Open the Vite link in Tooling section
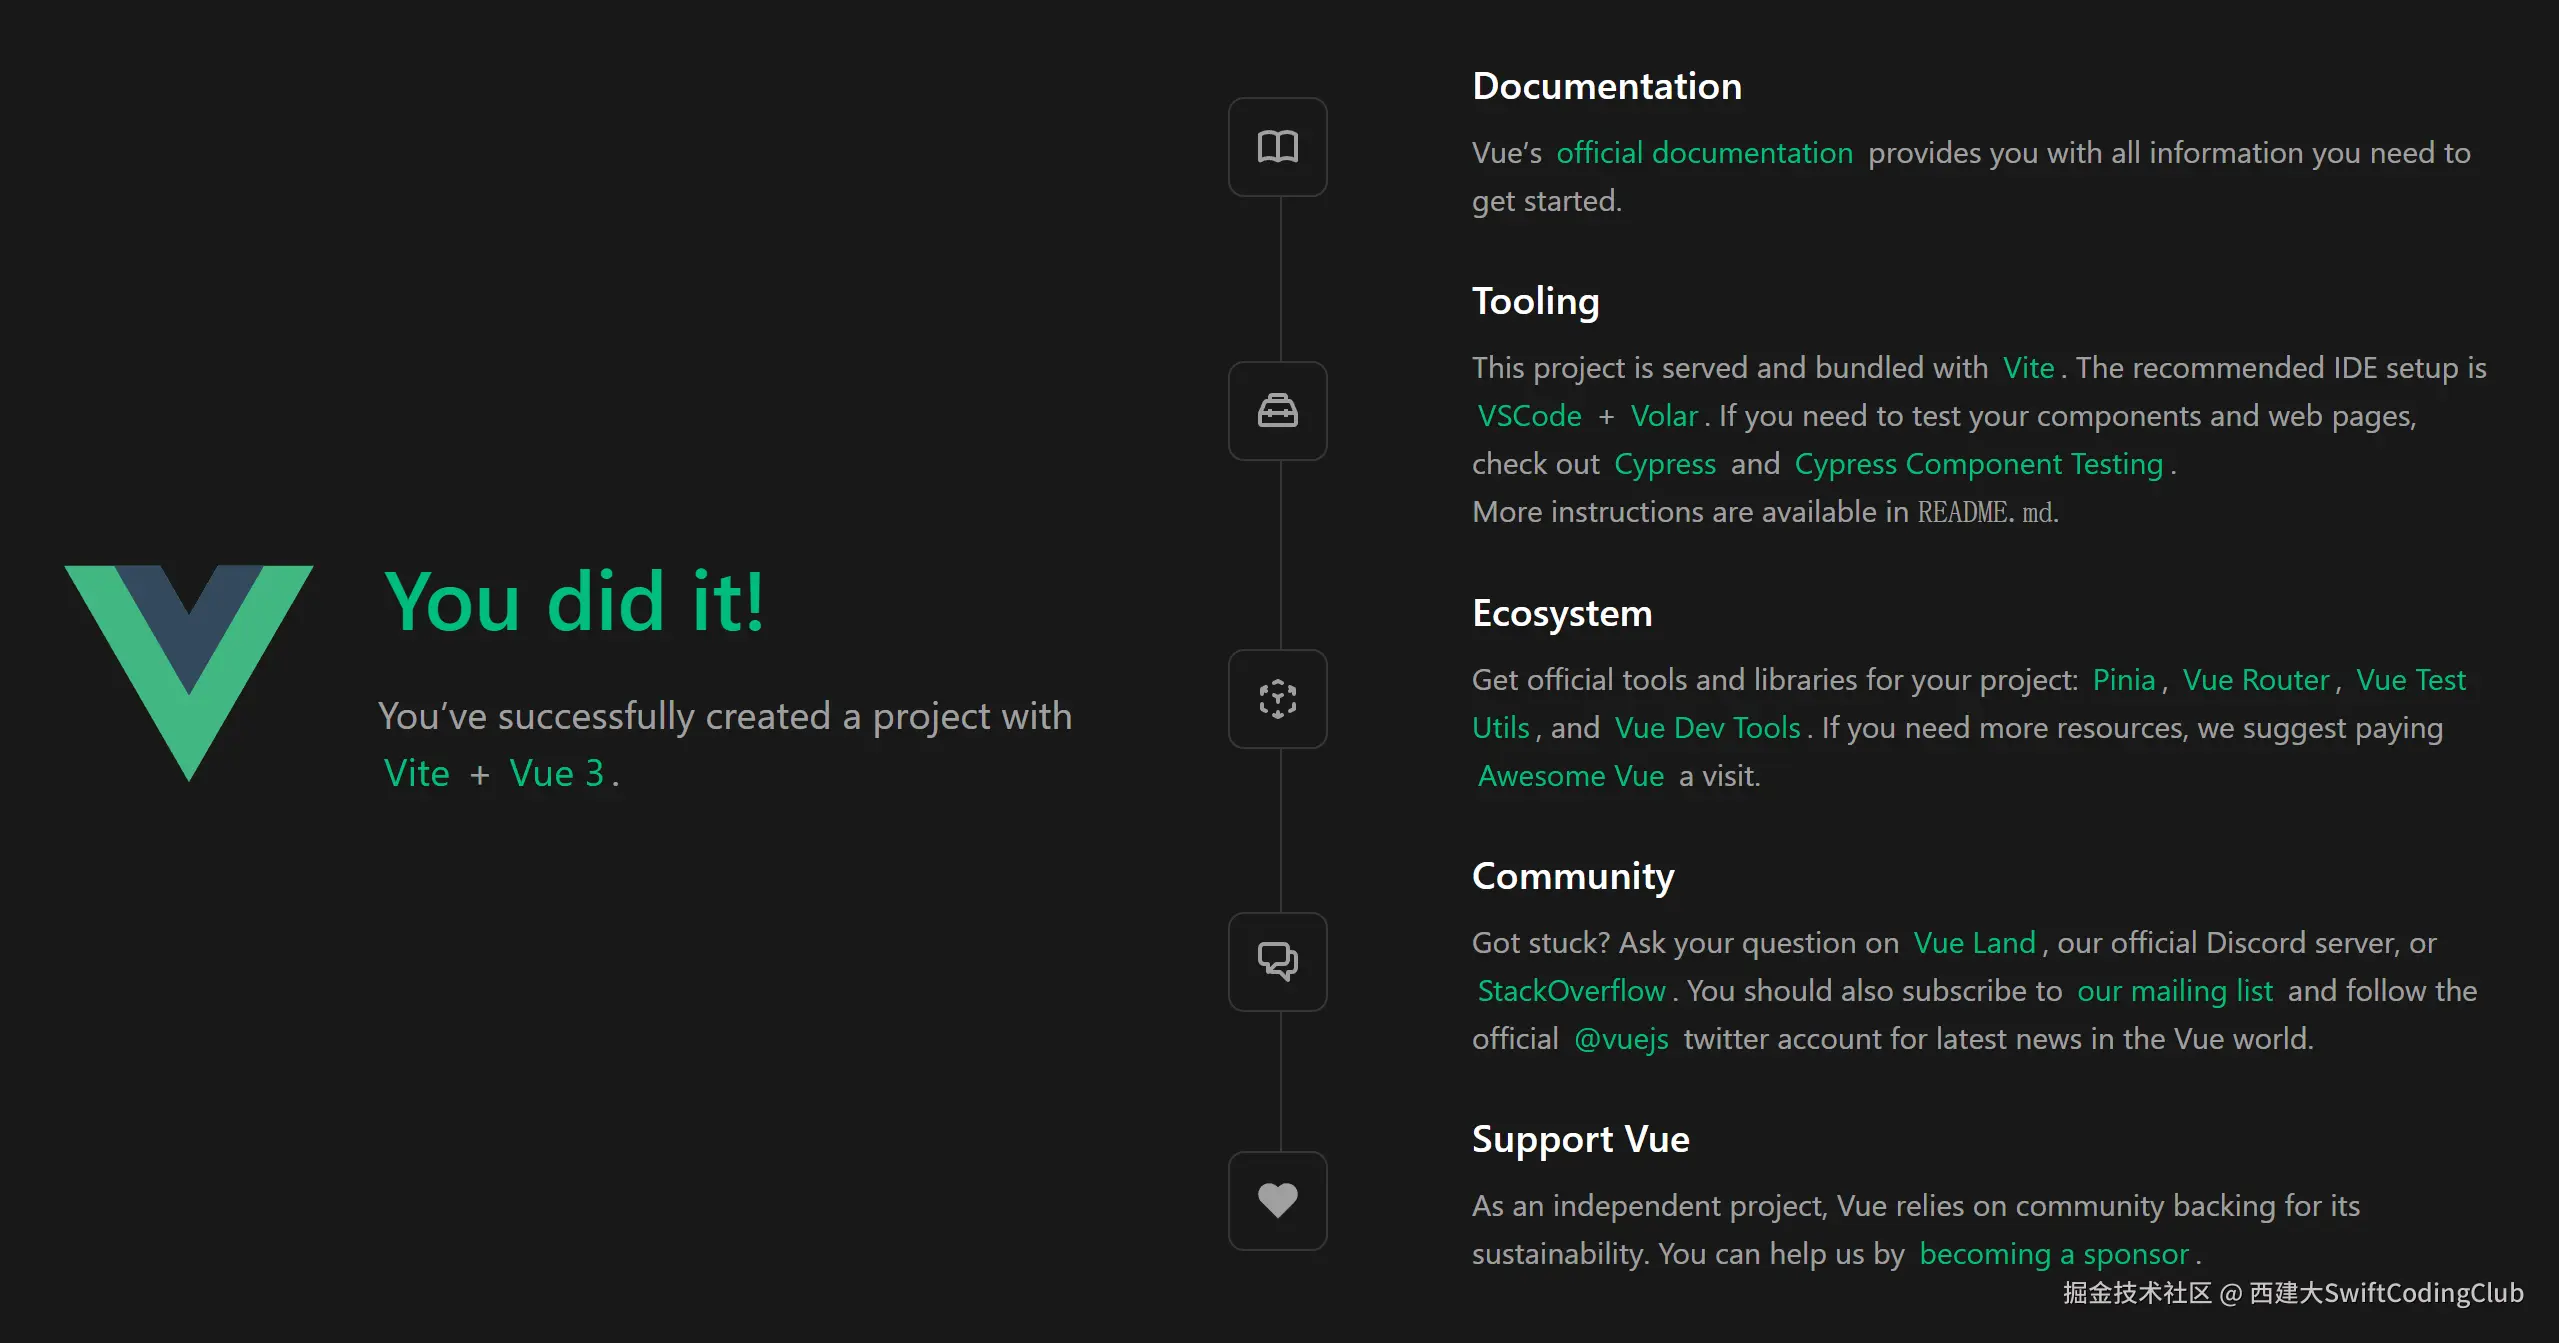 pyautogui.click(x=2028, y=368)
